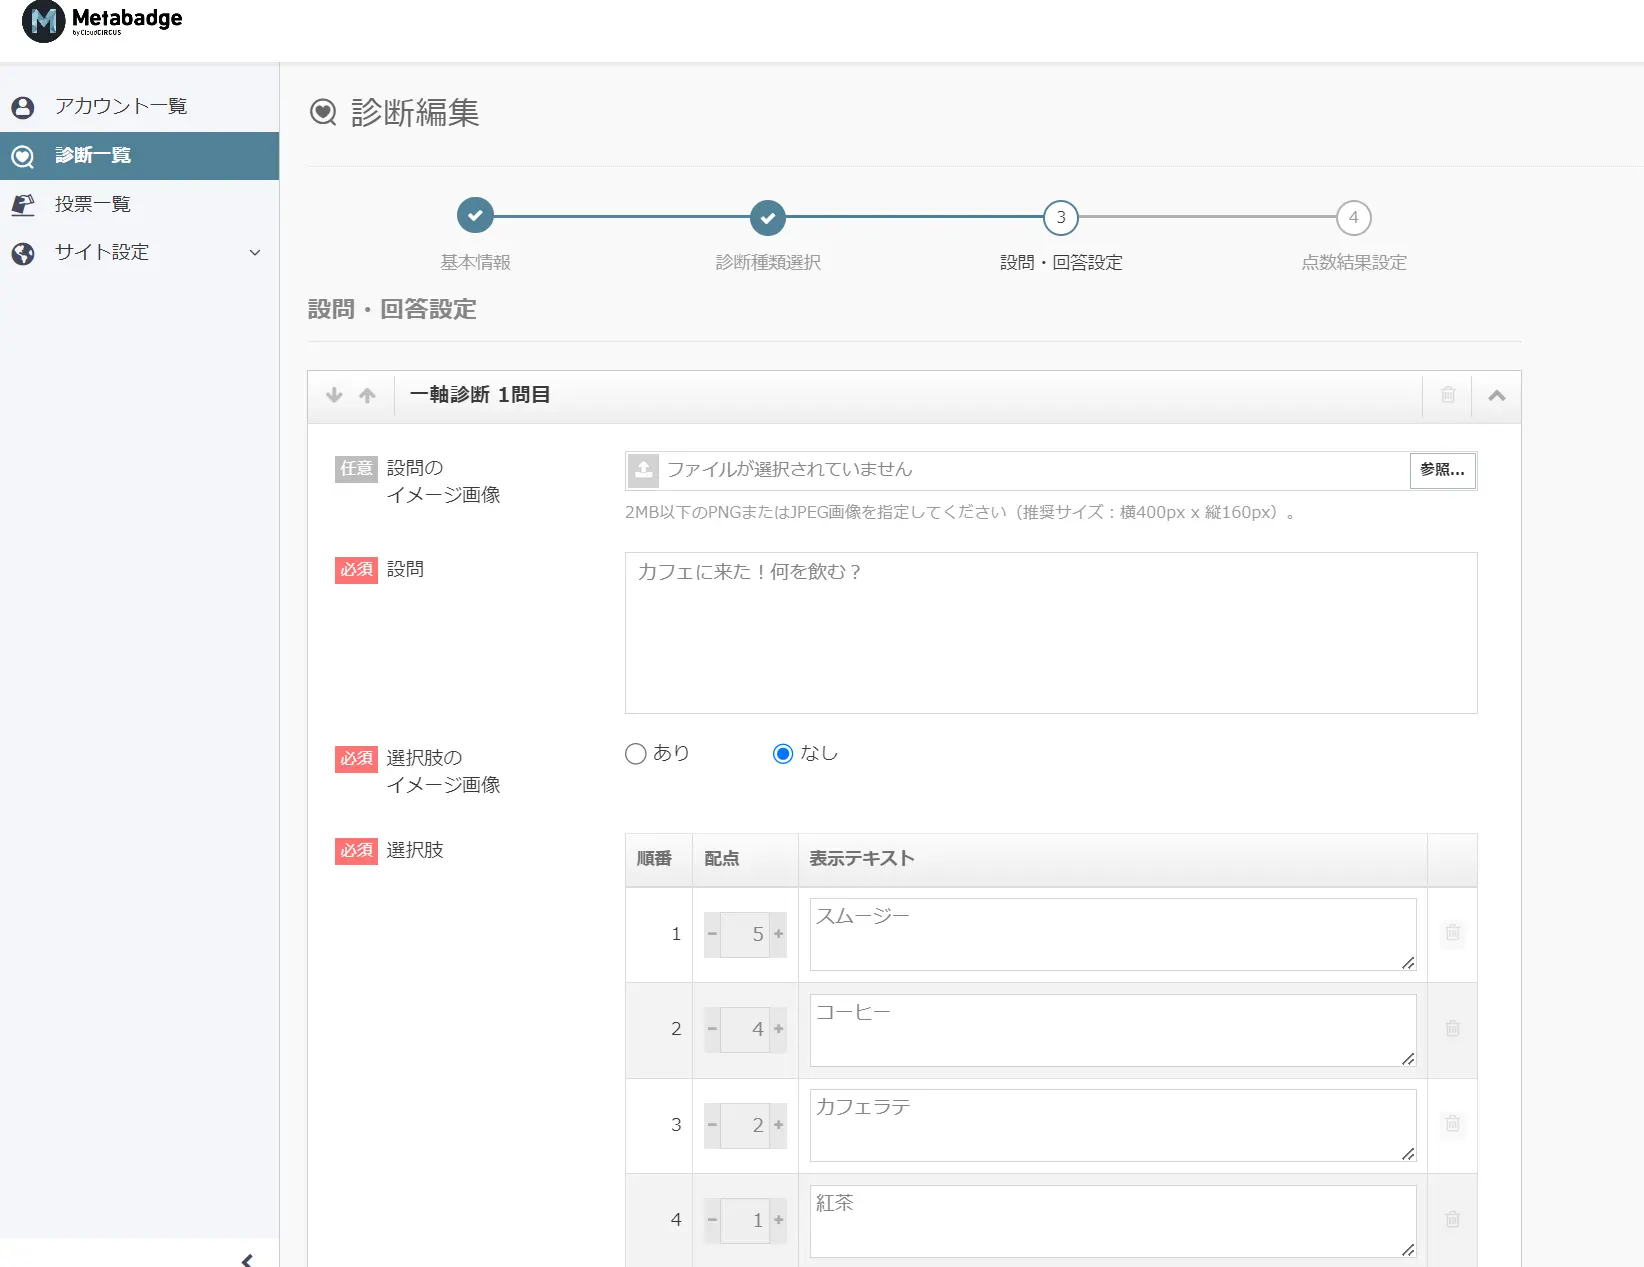Expand the サイト設定 chevron
The image size is (1644, 1267).
click(255, 253)
